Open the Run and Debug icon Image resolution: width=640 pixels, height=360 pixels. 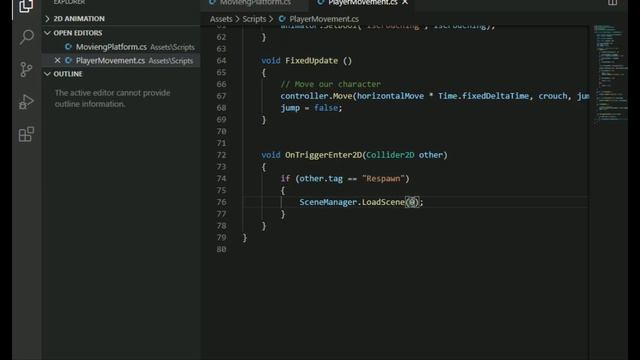click(26, 102)
